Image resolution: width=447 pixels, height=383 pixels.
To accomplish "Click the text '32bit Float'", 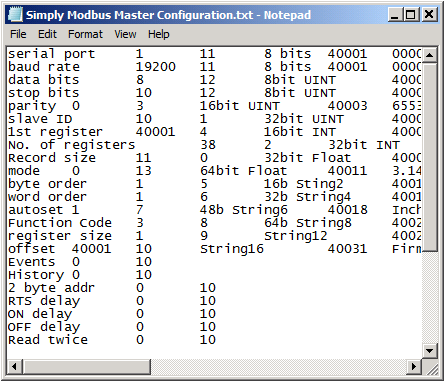I will (308, 158).
